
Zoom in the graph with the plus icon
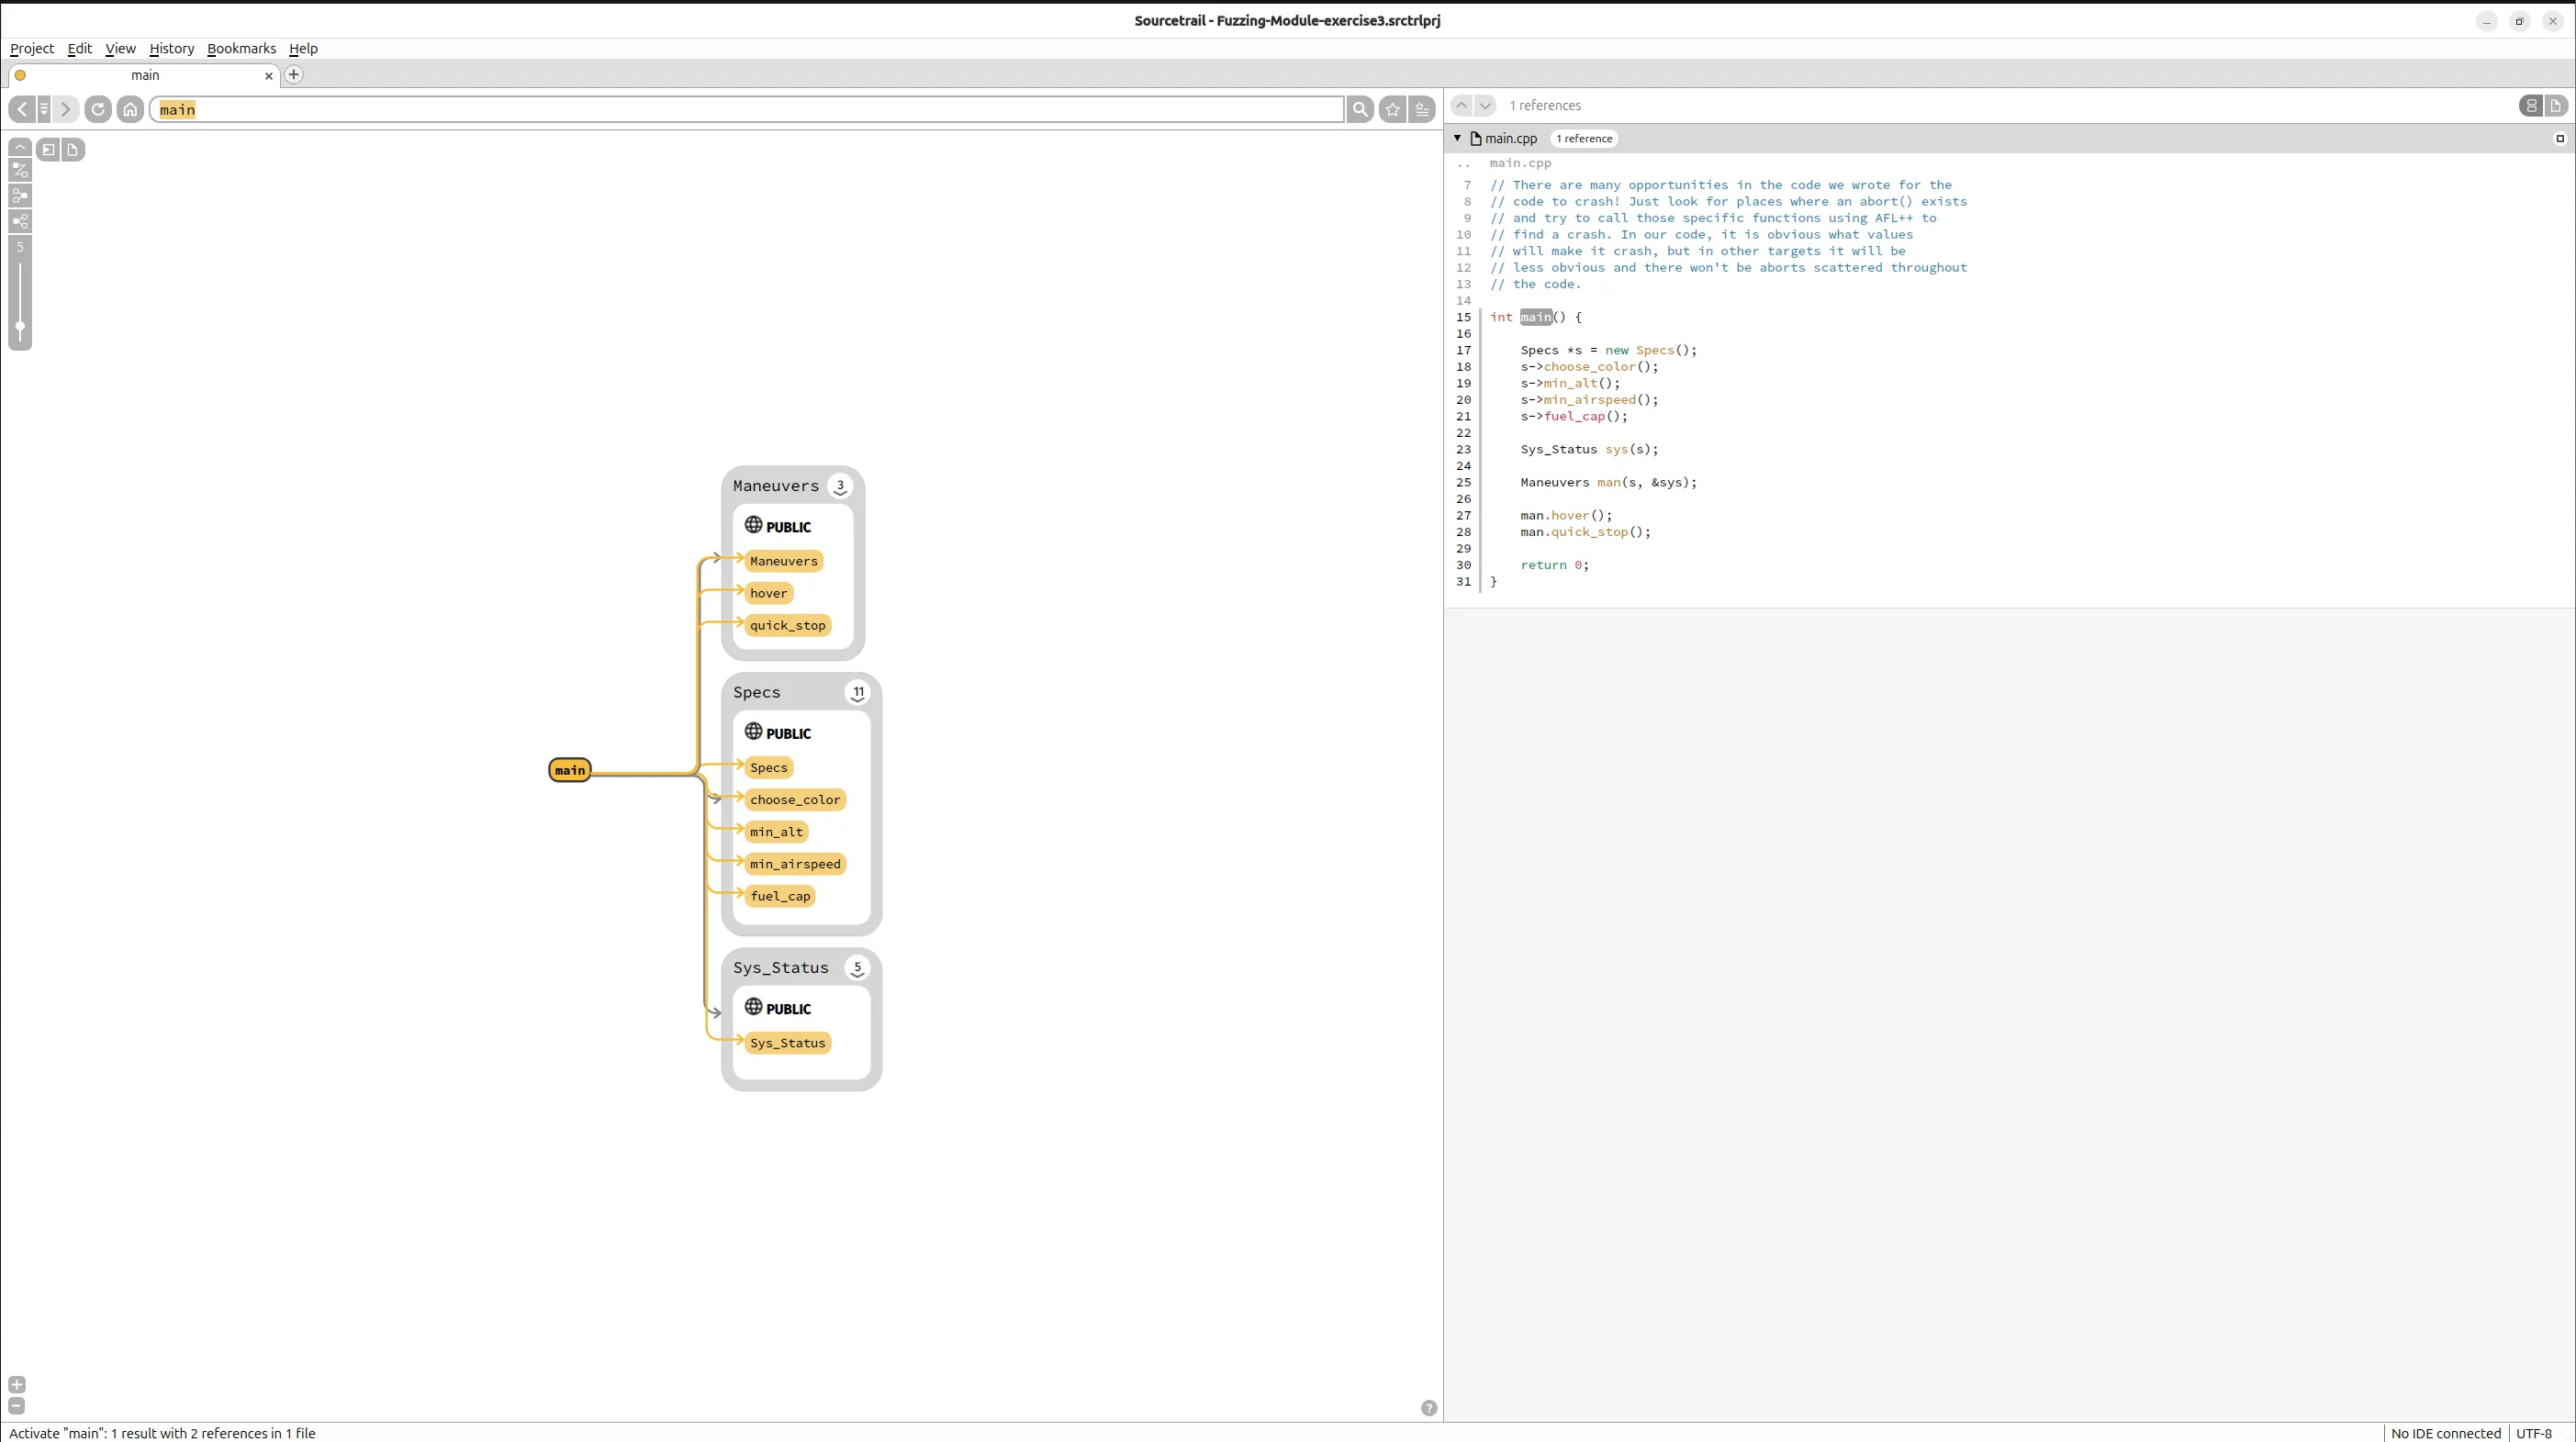pos(16,1384)
